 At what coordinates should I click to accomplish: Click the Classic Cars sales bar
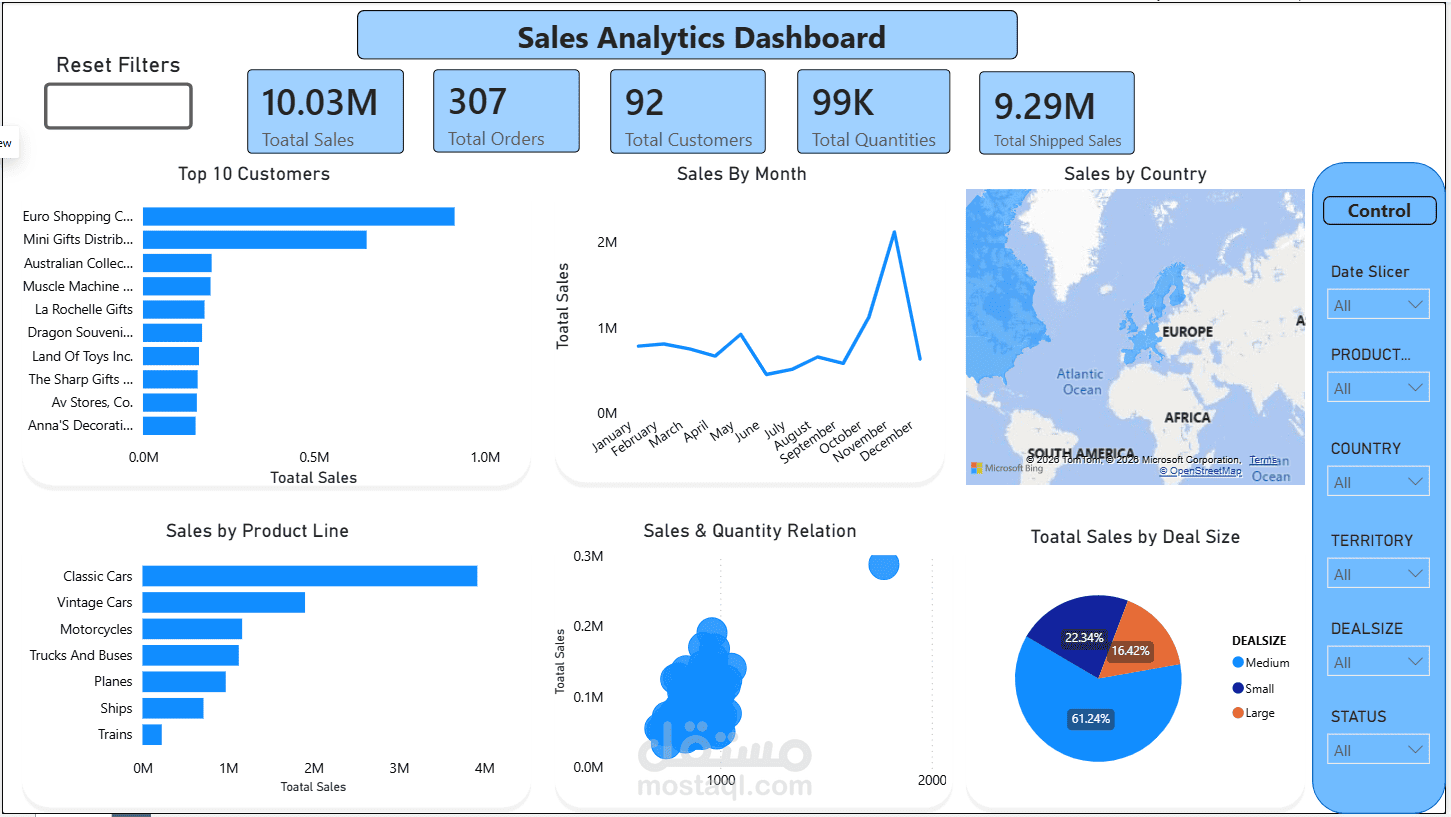(310, 576)
